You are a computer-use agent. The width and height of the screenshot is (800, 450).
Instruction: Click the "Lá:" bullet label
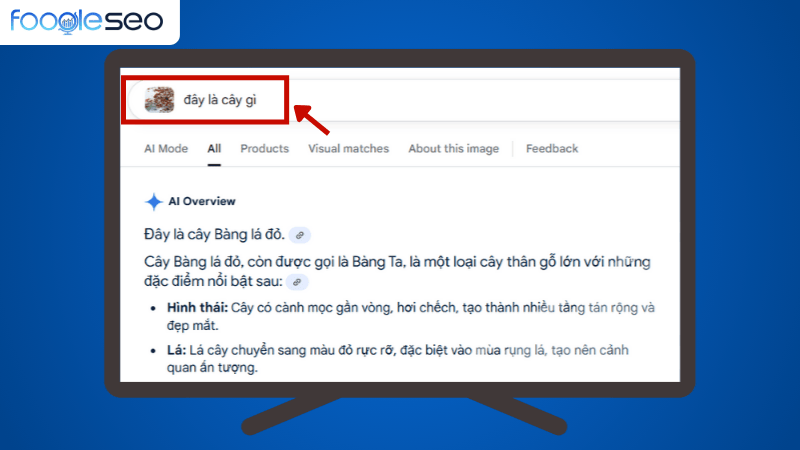[176, 350]
